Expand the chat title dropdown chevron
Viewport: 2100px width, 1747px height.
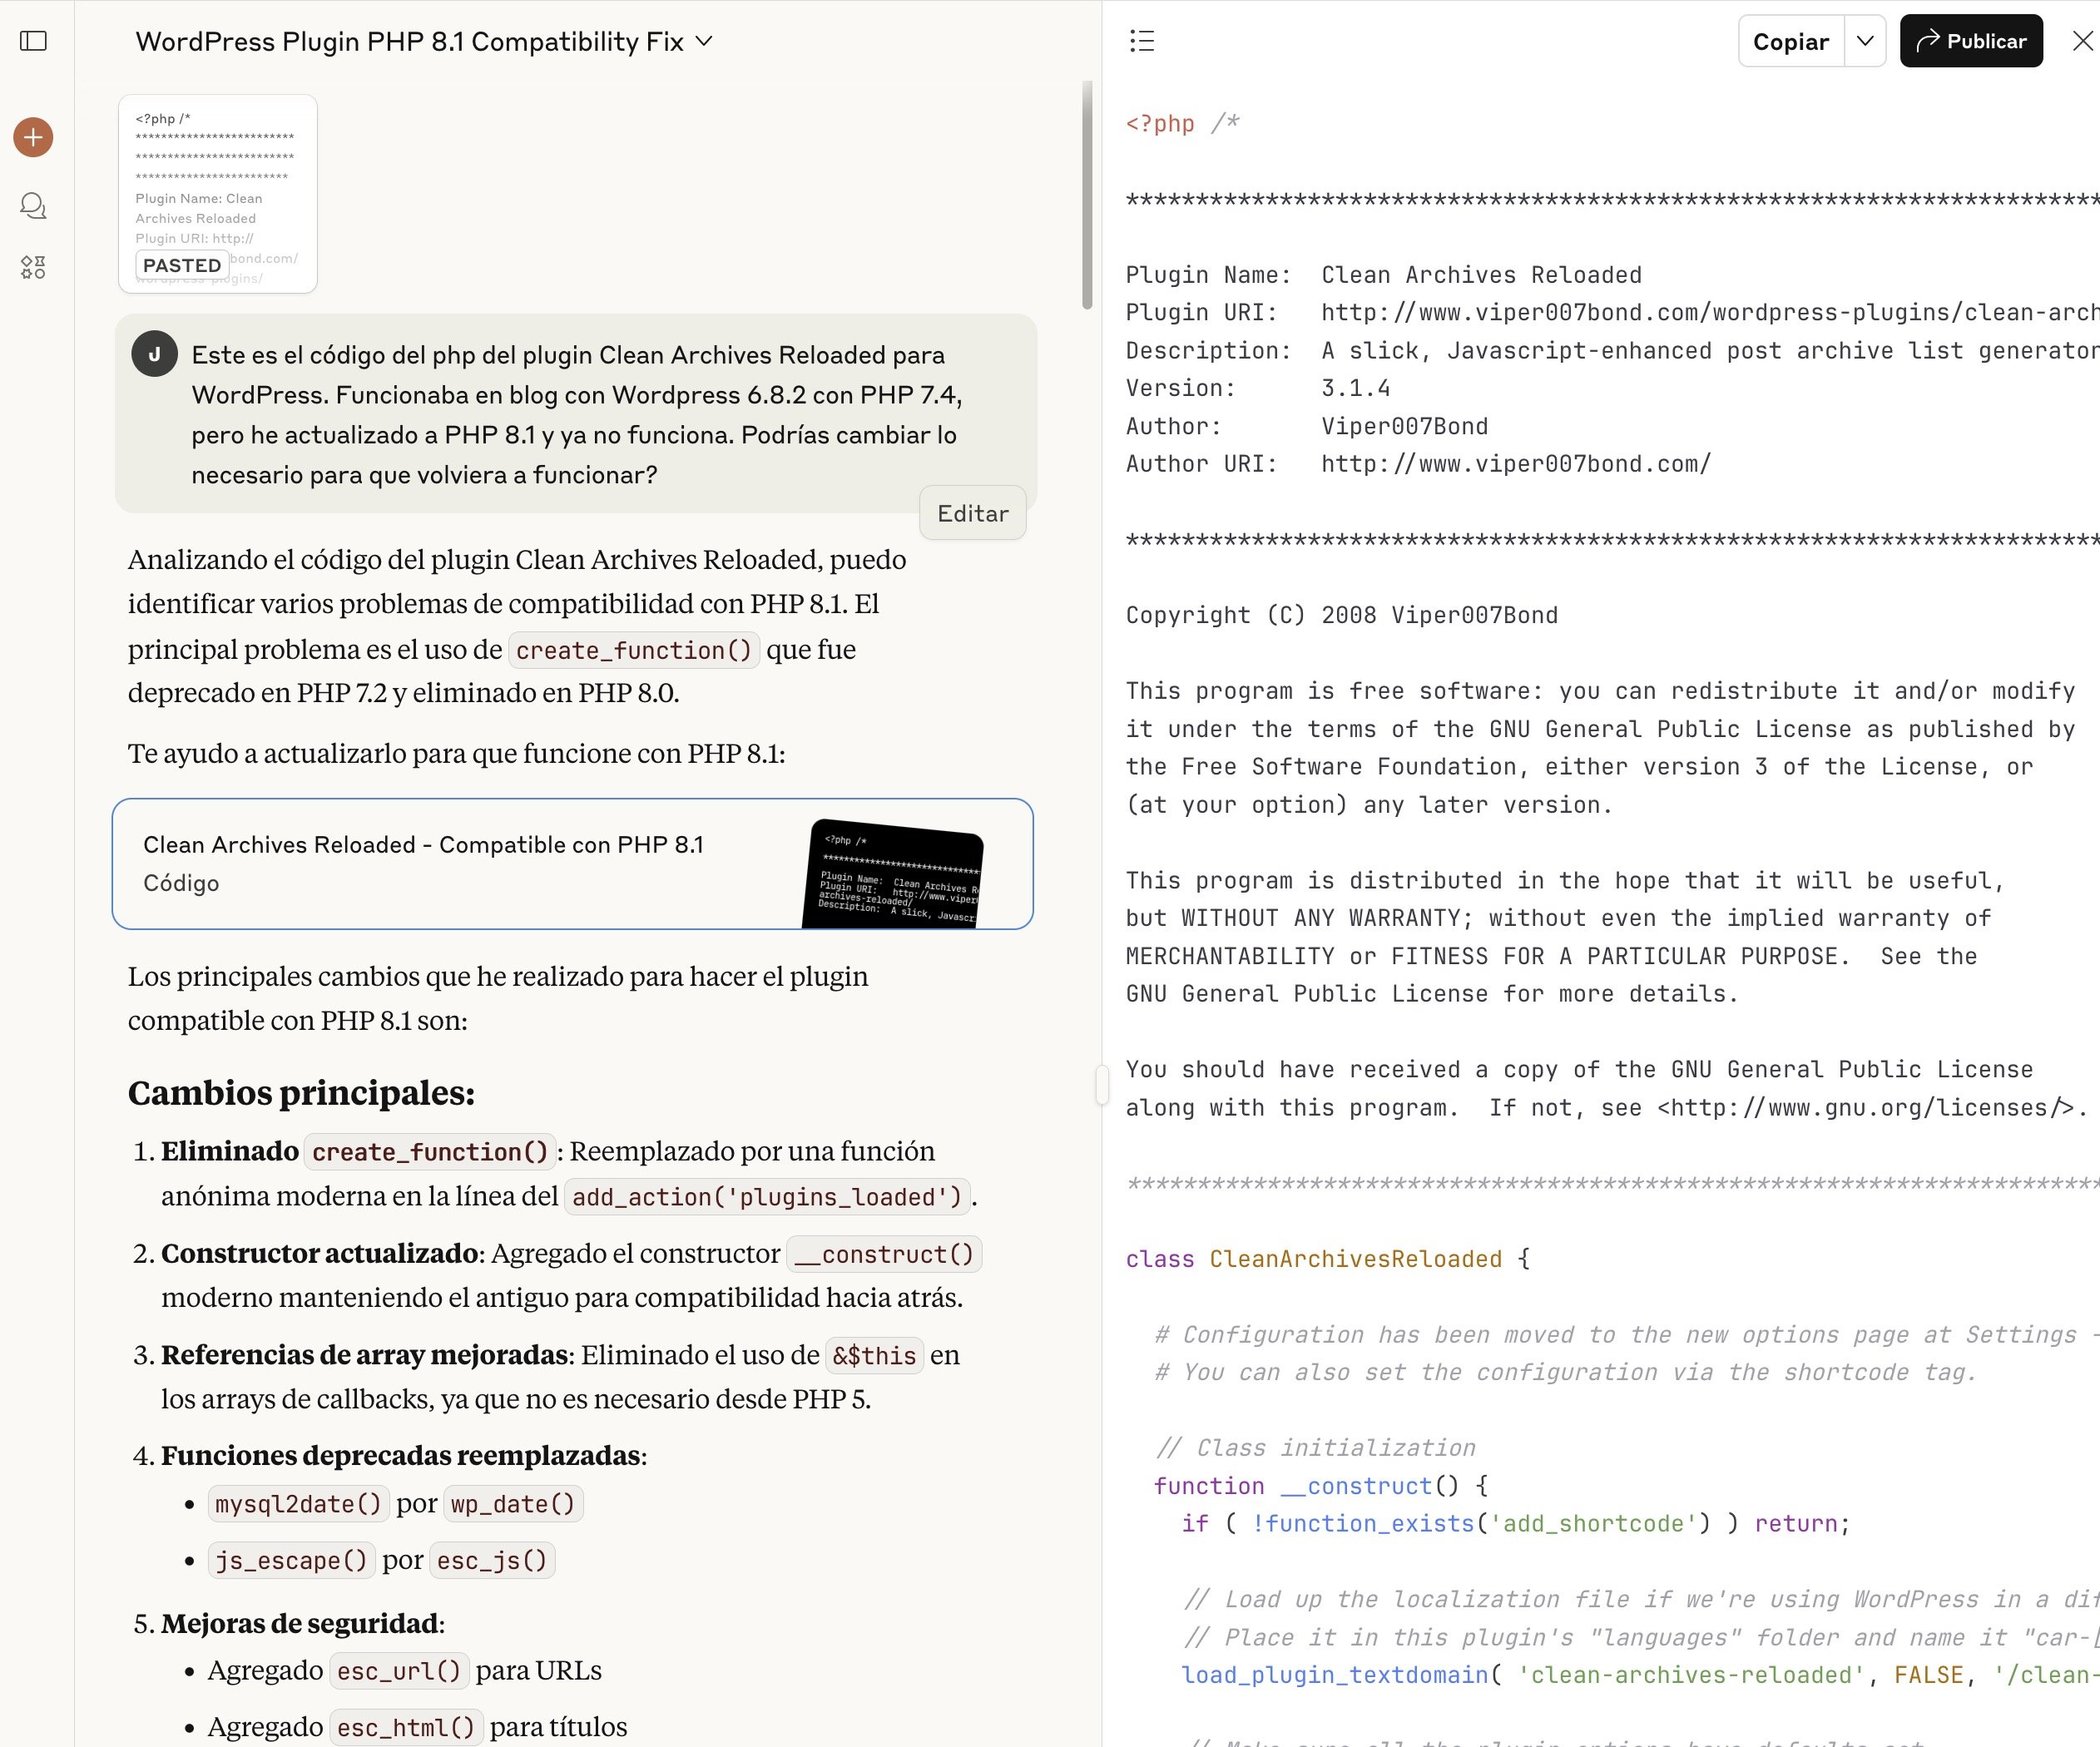704,41
